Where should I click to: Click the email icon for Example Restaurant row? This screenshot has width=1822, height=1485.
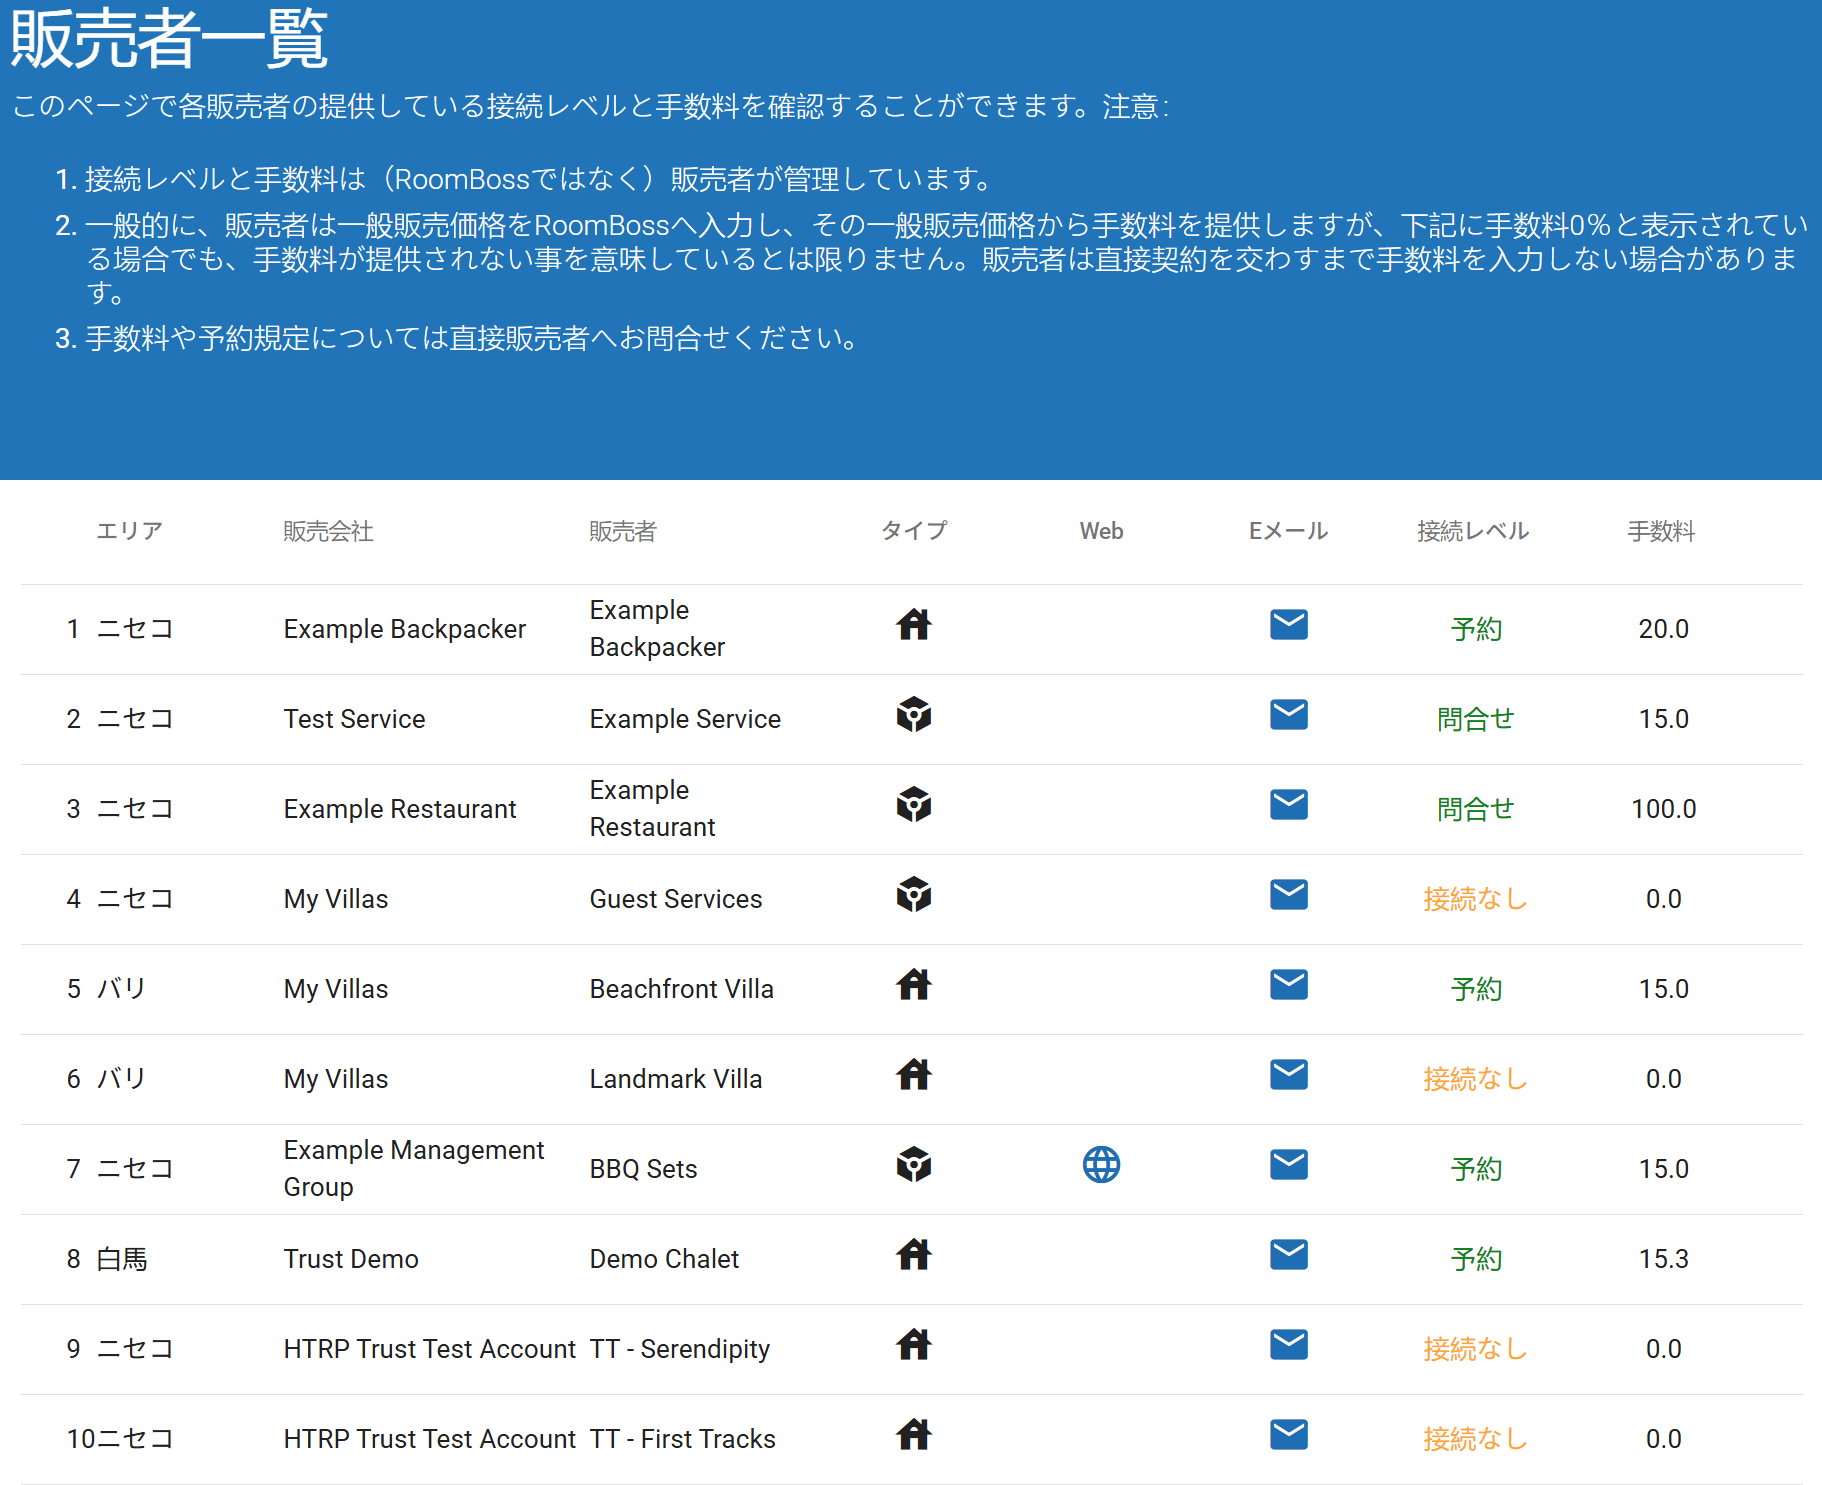[x=1288, y=805]
